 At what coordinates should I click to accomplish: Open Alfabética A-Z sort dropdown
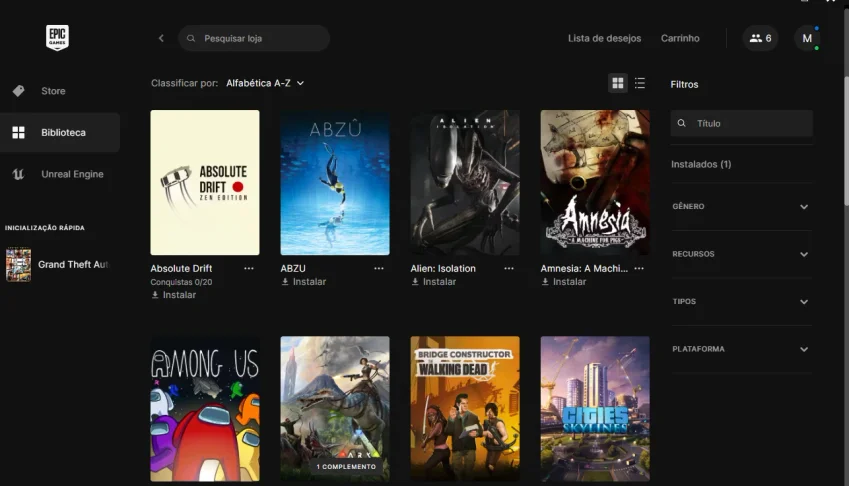[265, 83]
